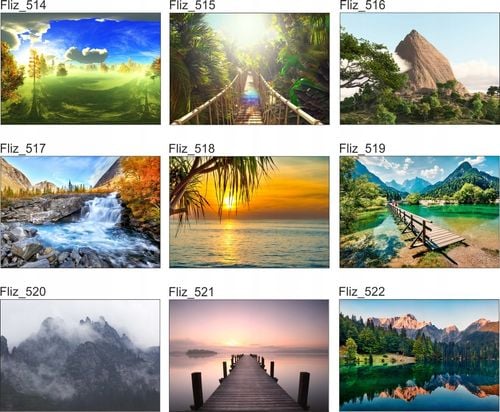Open the Fliz_515 jungle rope bridge image
This screenshot has width=500, height=412.
(250, 69)
